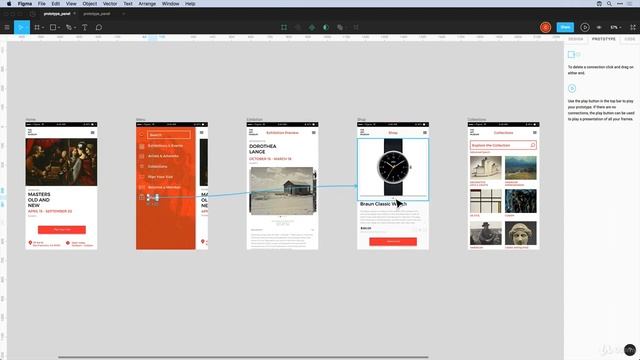The height and width of the screenshot is (360, 640).
Task: Select the DOROTHEA LANGE heading text
Action: point(263,149)
